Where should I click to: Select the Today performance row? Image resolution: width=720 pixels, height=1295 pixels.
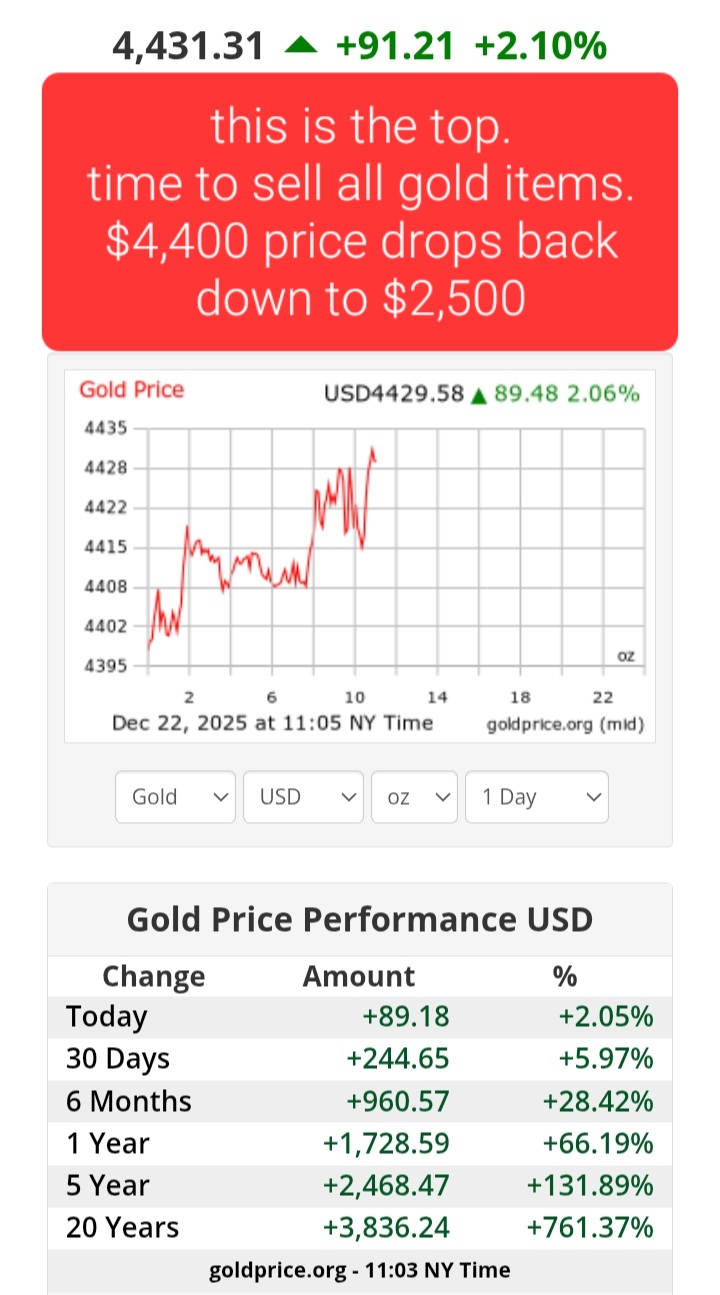point(360,1017)
